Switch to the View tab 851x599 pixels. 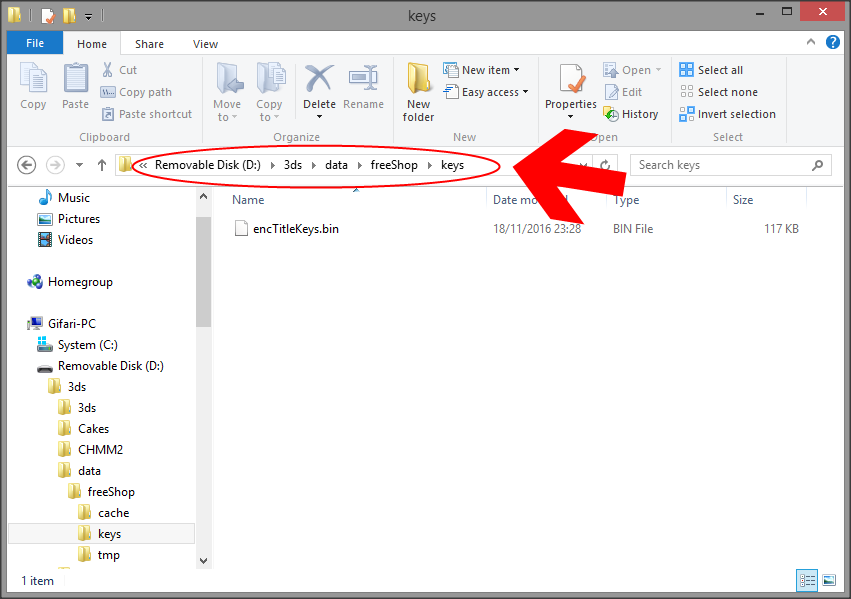coord(205,44)
